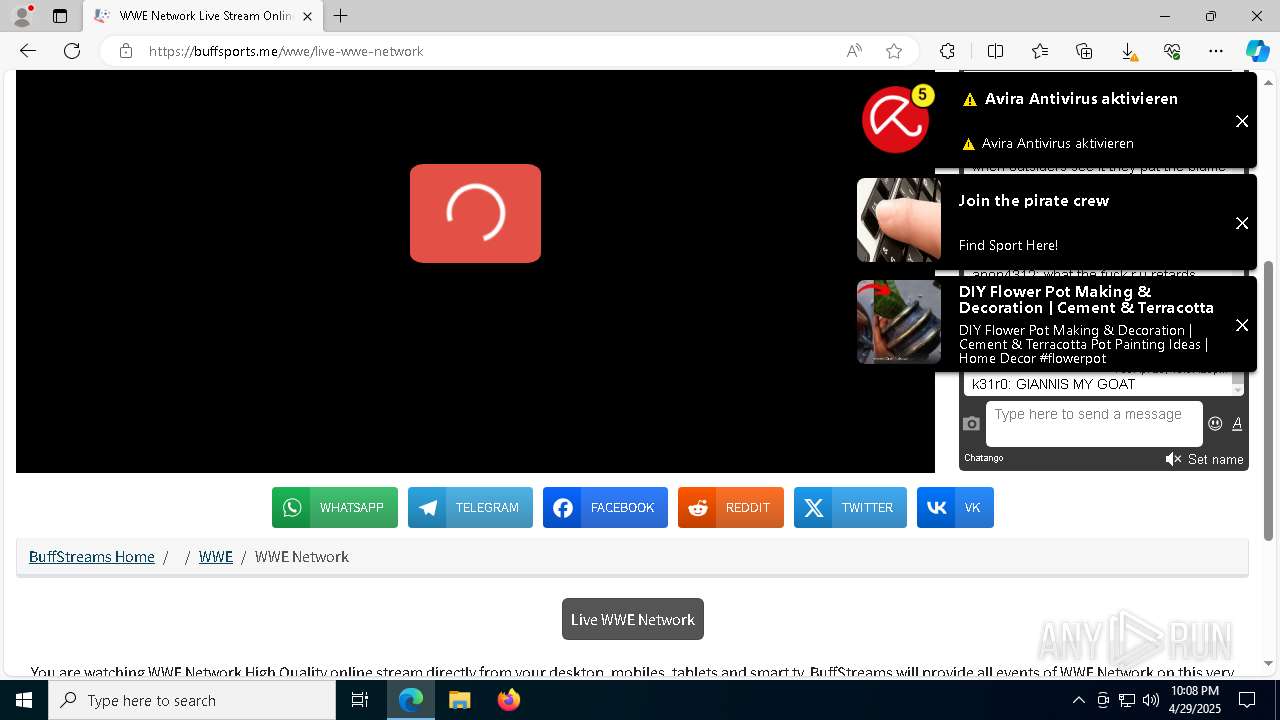
Task: Click the flower pot video thumbnail
Action: (898, 322)
